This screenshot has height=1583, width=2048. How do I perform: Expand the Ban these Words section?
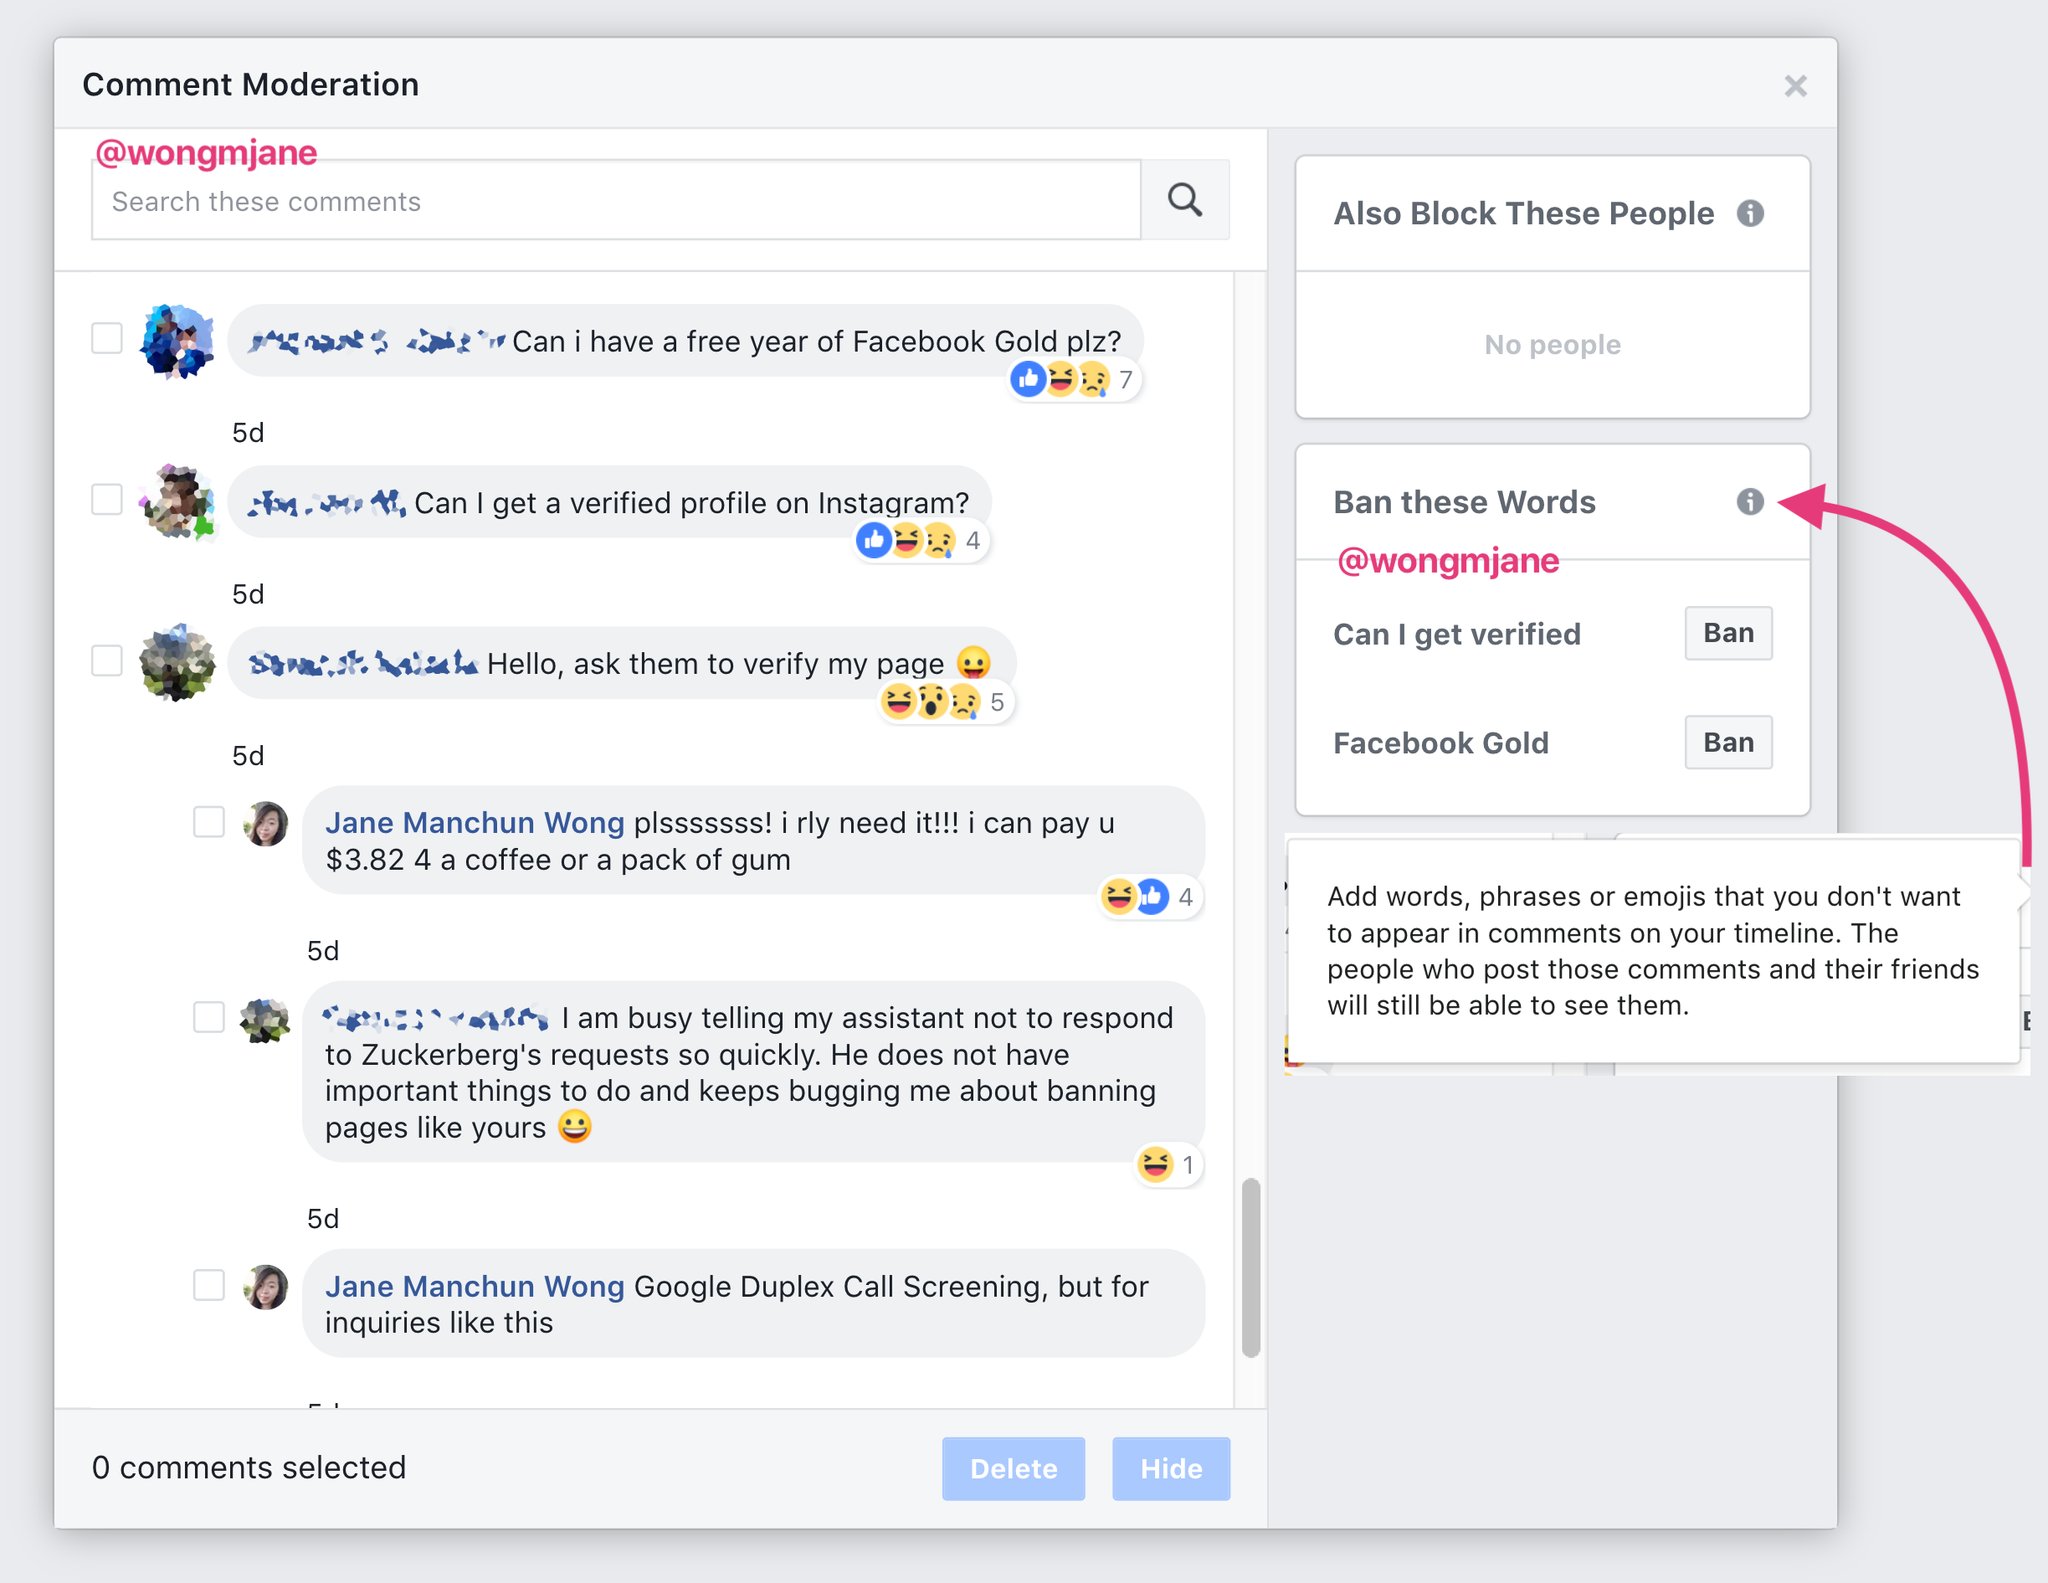(1463, 499)
